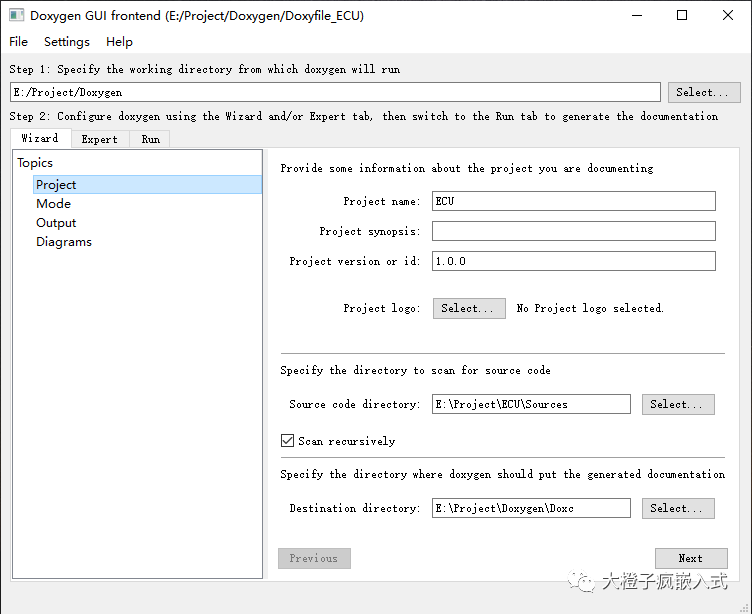The image size is (752, 614).
Task: Switch to the Run tab
Action: coord(150,139)
